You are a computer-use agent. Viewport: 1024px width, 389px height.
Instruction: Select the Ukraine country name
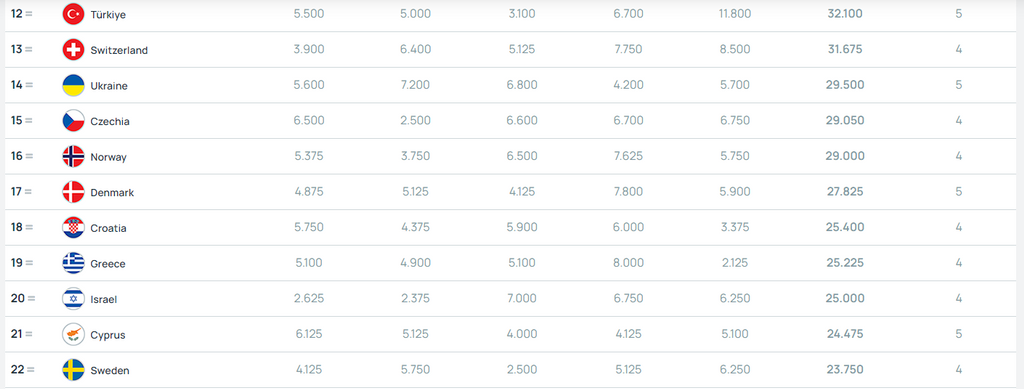tap(109, 86)
